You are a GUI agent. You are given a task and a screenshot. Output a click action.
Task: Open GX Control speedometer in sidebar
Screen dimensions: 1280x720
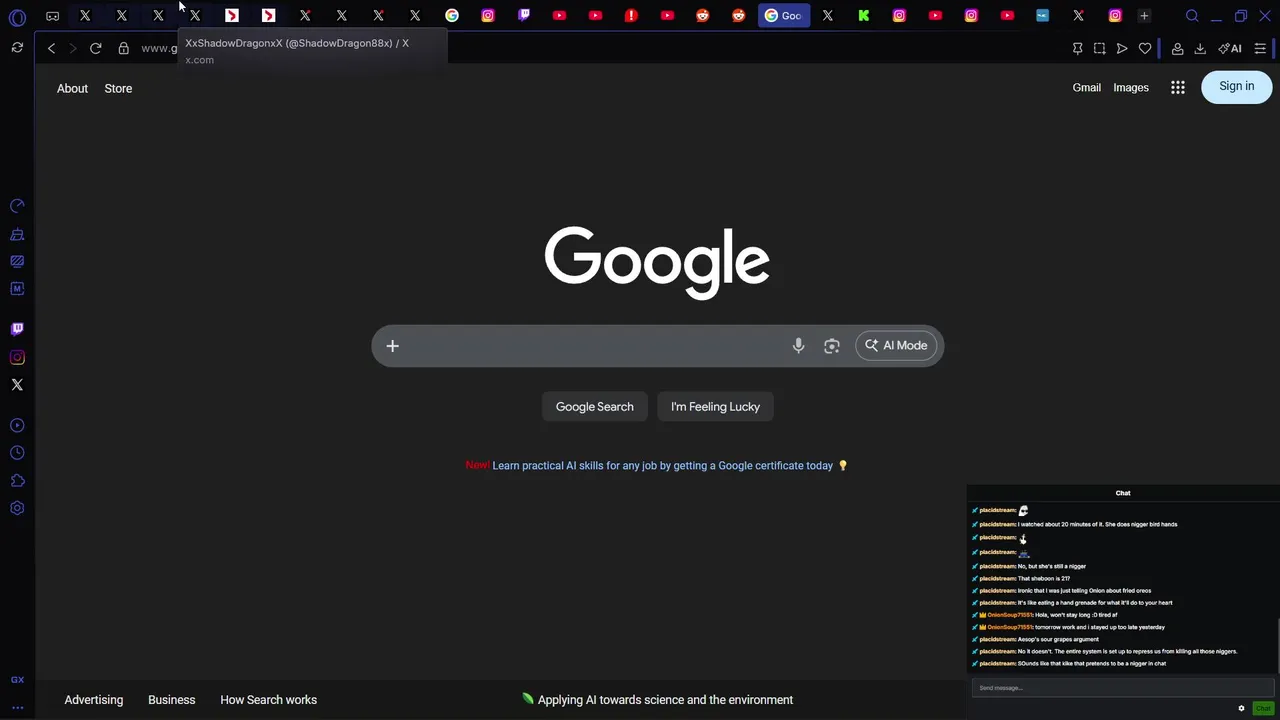click(17, 206)
